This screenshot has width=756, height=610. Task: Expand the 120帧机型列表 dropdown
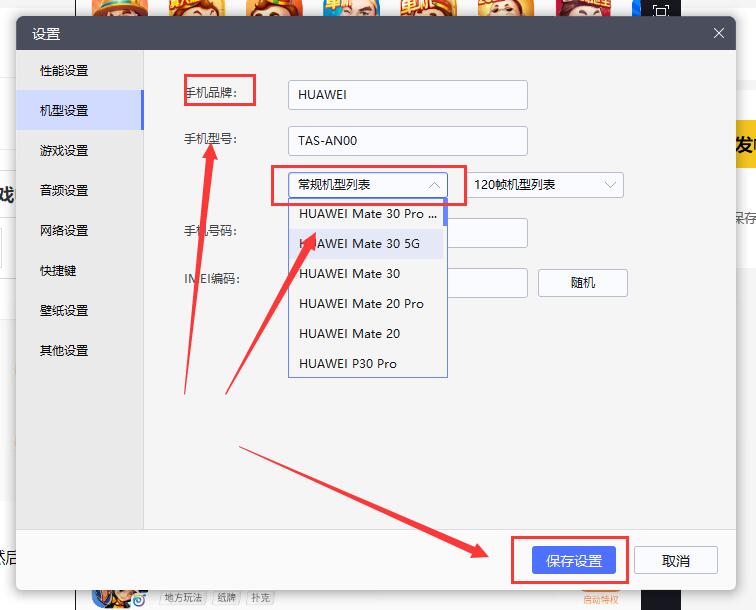(x=544, y=185)
